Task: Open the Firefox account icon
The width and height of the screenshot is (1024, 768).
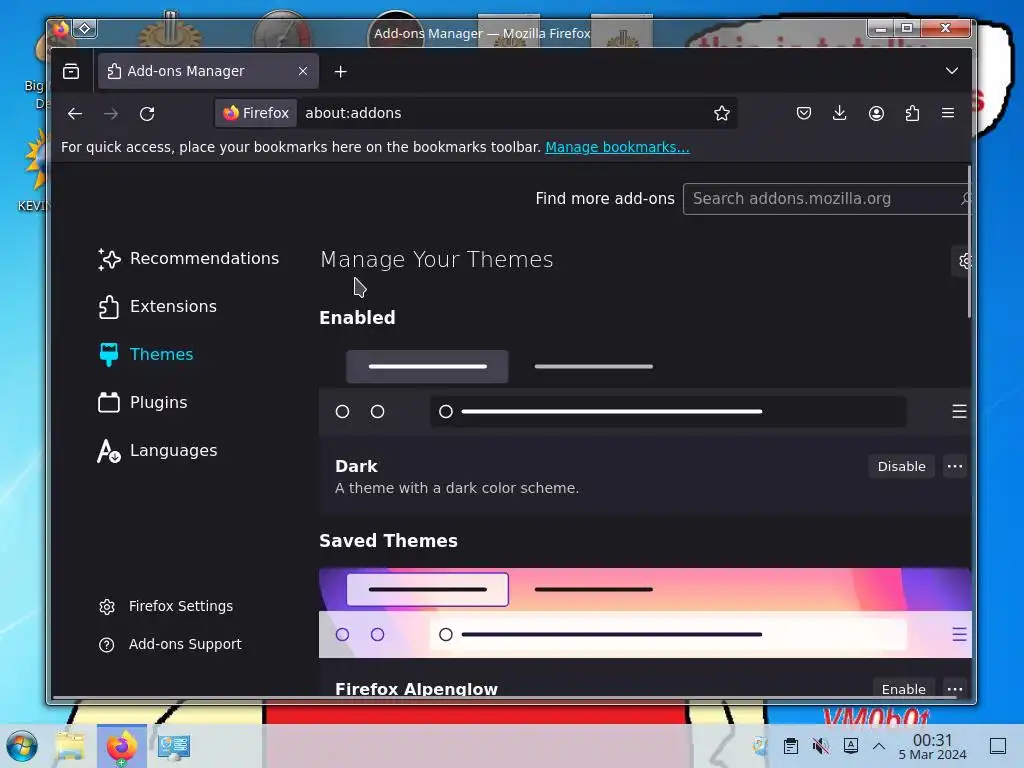Action: [876, 114]
